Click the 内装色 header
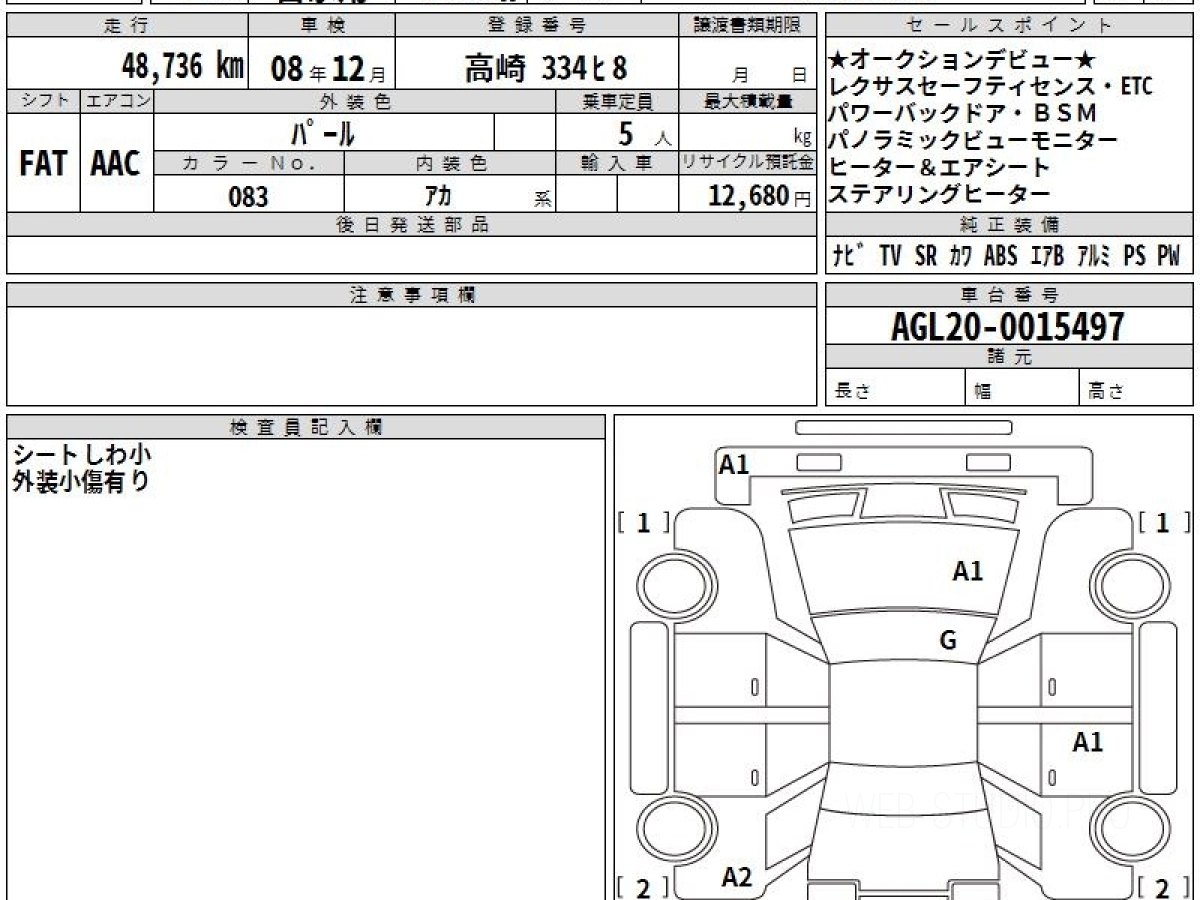1200x900 pixels. click(450, 163)
